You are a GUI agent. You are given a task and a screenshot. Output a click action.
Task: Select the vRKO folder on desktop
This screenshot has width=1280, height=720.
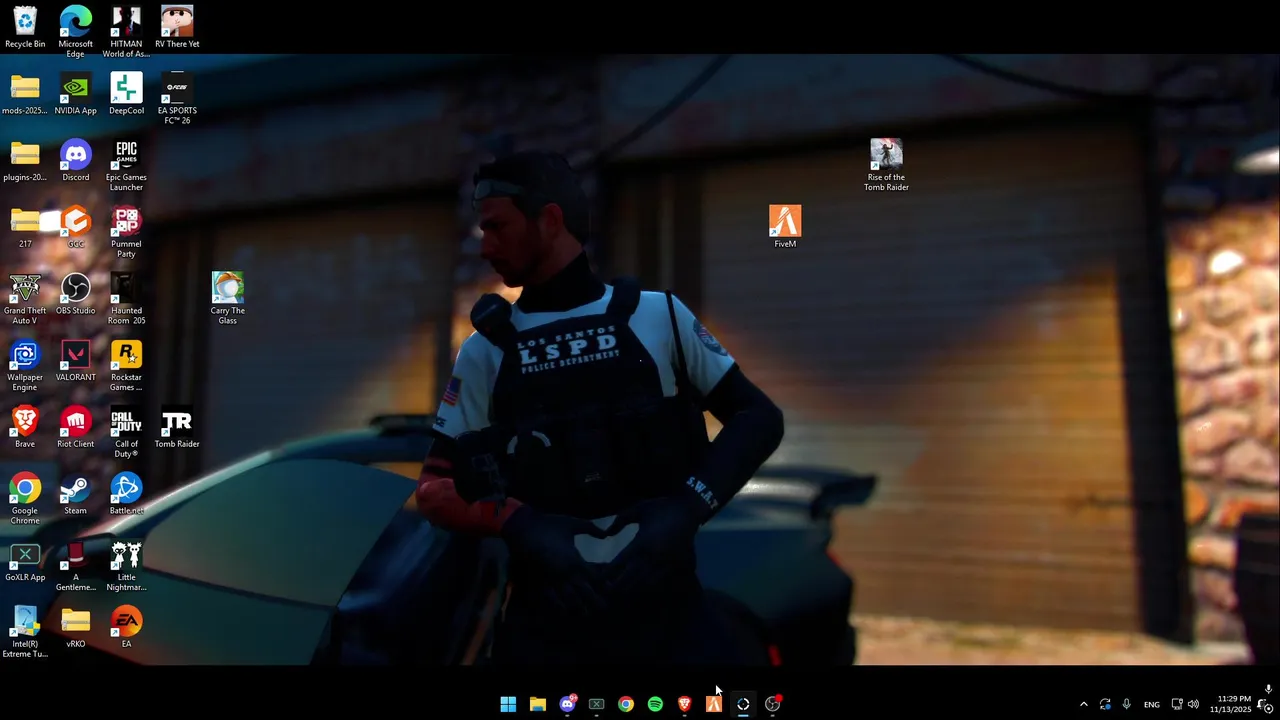point(76,627)
